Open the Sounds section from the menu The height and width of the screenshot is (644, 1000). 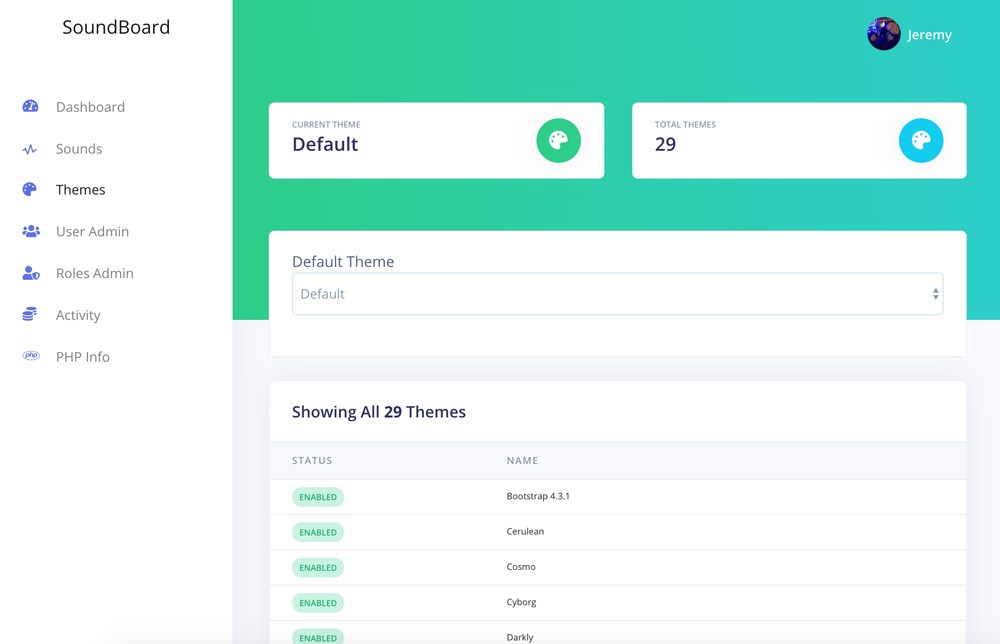click(78, 148)
